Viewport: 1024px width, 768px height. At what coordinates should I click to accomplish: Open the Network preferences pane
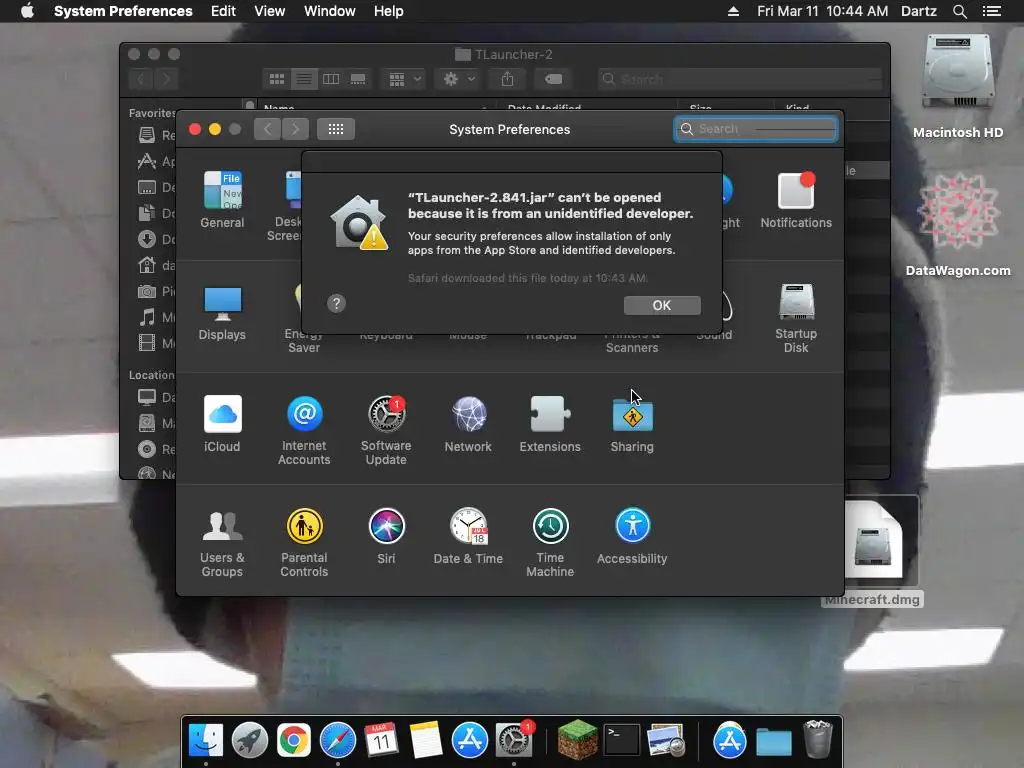(468, 424)
